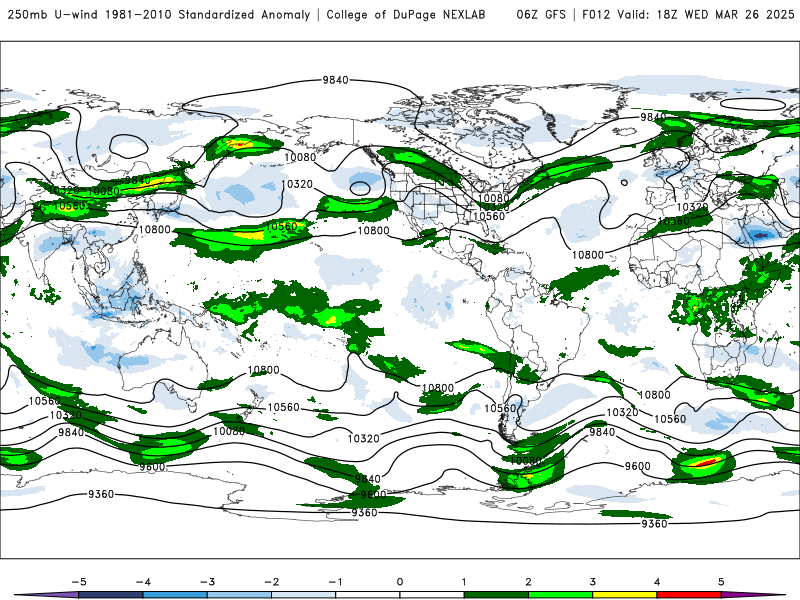Click the '5' colorbar tick label
This screenshot has width=800, height=600.
click(x=721, y=582)
